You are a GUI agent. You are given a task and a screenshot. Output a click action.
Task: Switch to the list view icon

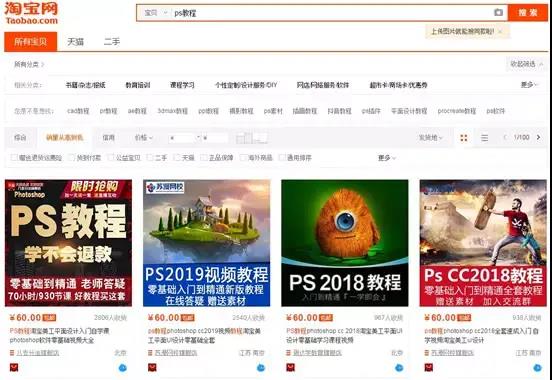pyautogui.click(x=485, y=138)
